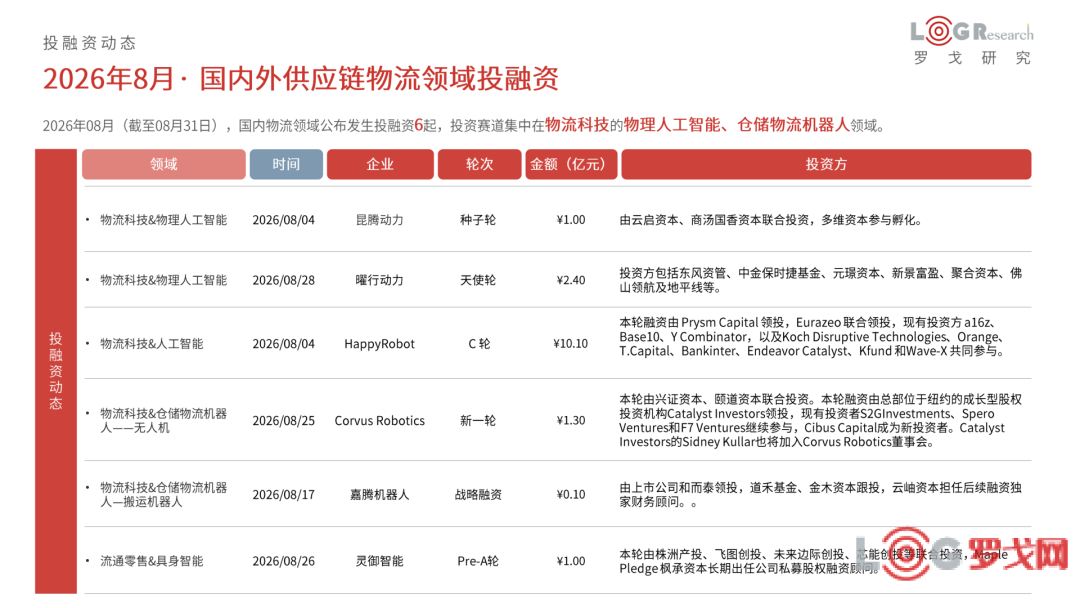Click the C轮 round cell
1080x608 pixels.
479,344
